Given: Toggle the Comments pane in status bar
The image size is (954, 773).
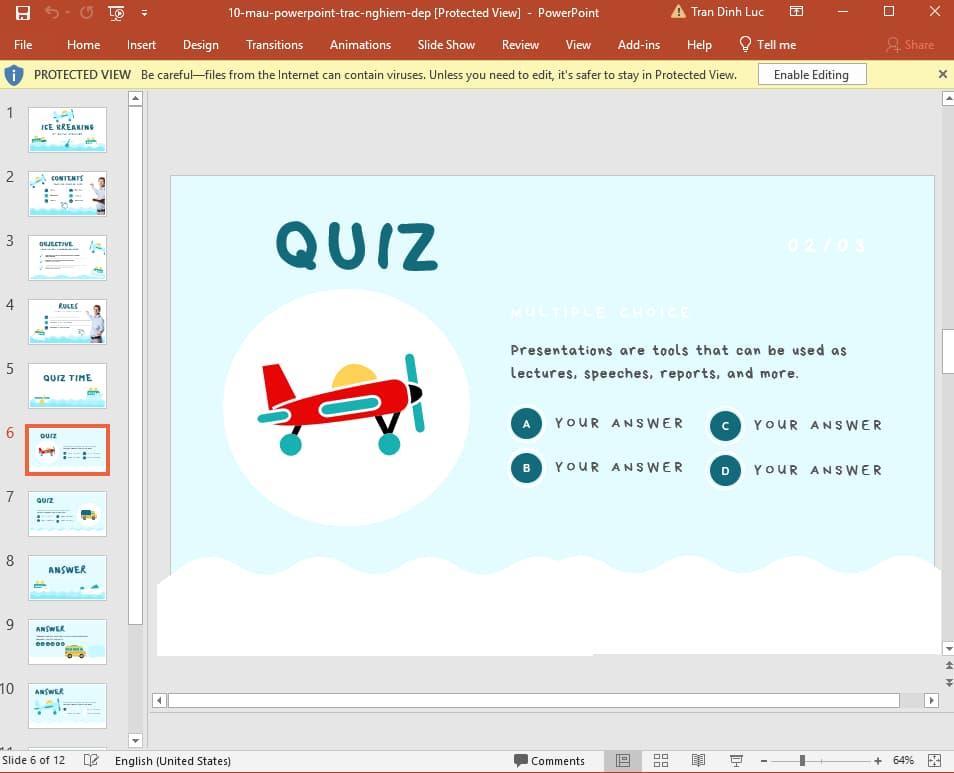Looking at the screenshot, I should pos(549,761).
